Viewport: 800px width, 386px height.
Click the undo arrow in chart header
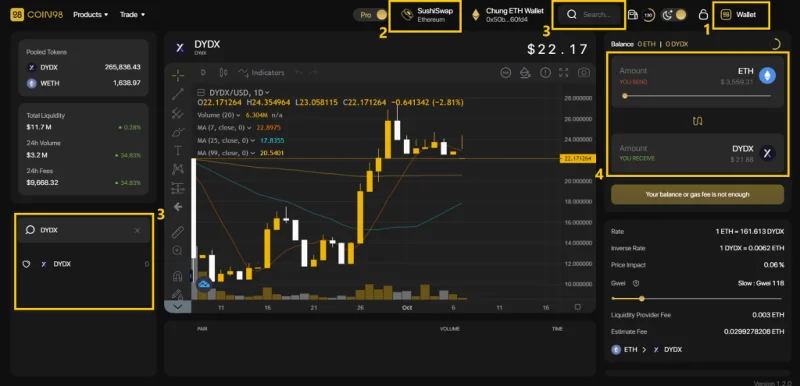point(299,73)
